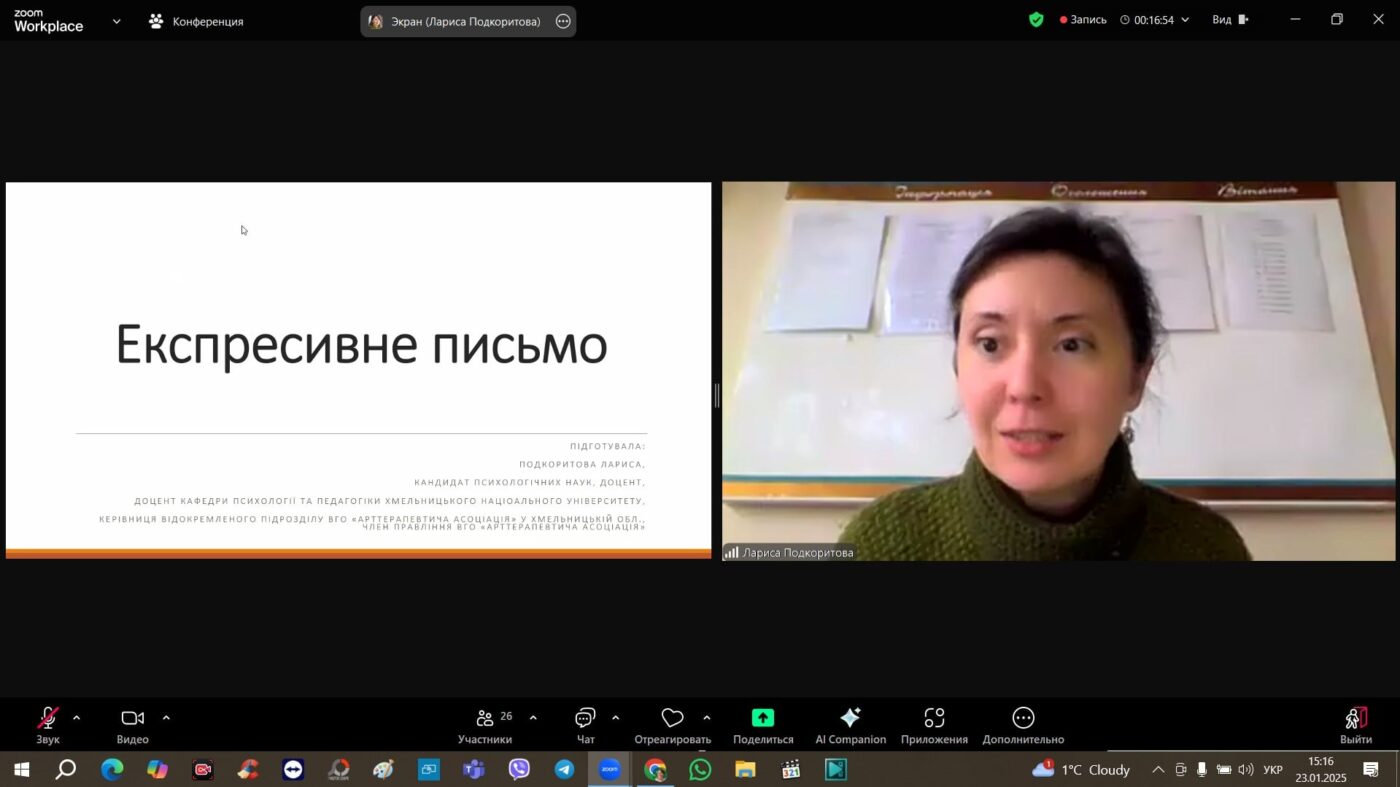Screen dimensions: 1400x787
Task: Expand video options arrow next to Видео
Action: click(x=166, y=718)
